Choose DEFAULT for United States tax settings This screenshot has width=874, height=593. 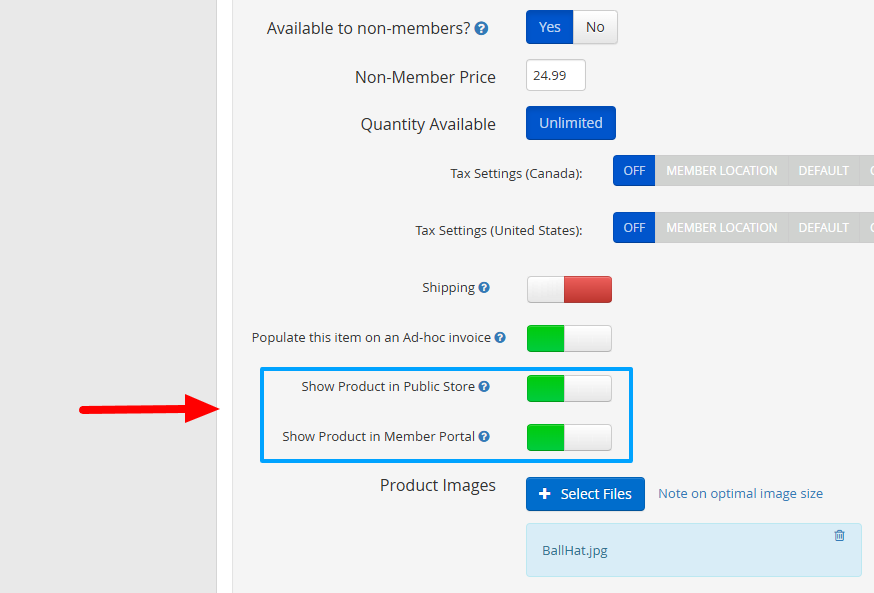[x=823, y=228]
